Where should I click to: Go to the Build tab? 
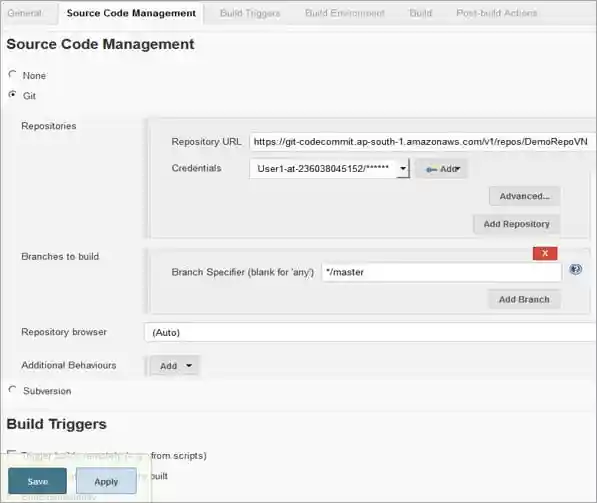(420, 13)
